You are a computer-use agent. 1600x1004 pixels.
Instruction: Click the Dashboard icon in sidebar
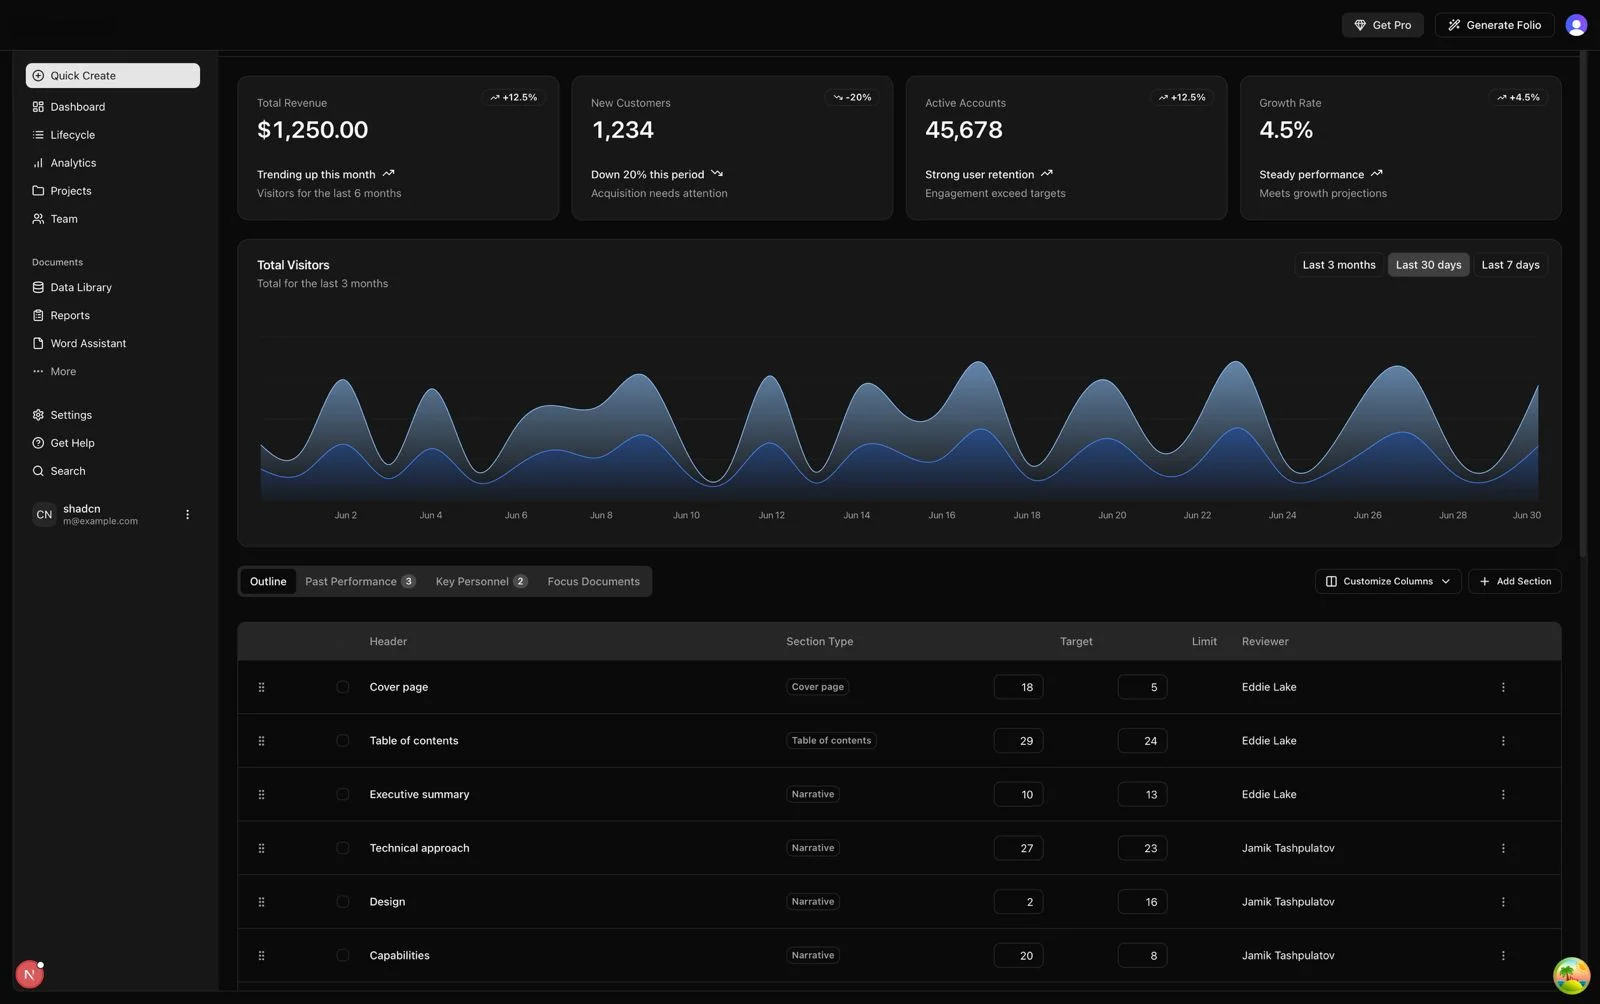[38, 107]
